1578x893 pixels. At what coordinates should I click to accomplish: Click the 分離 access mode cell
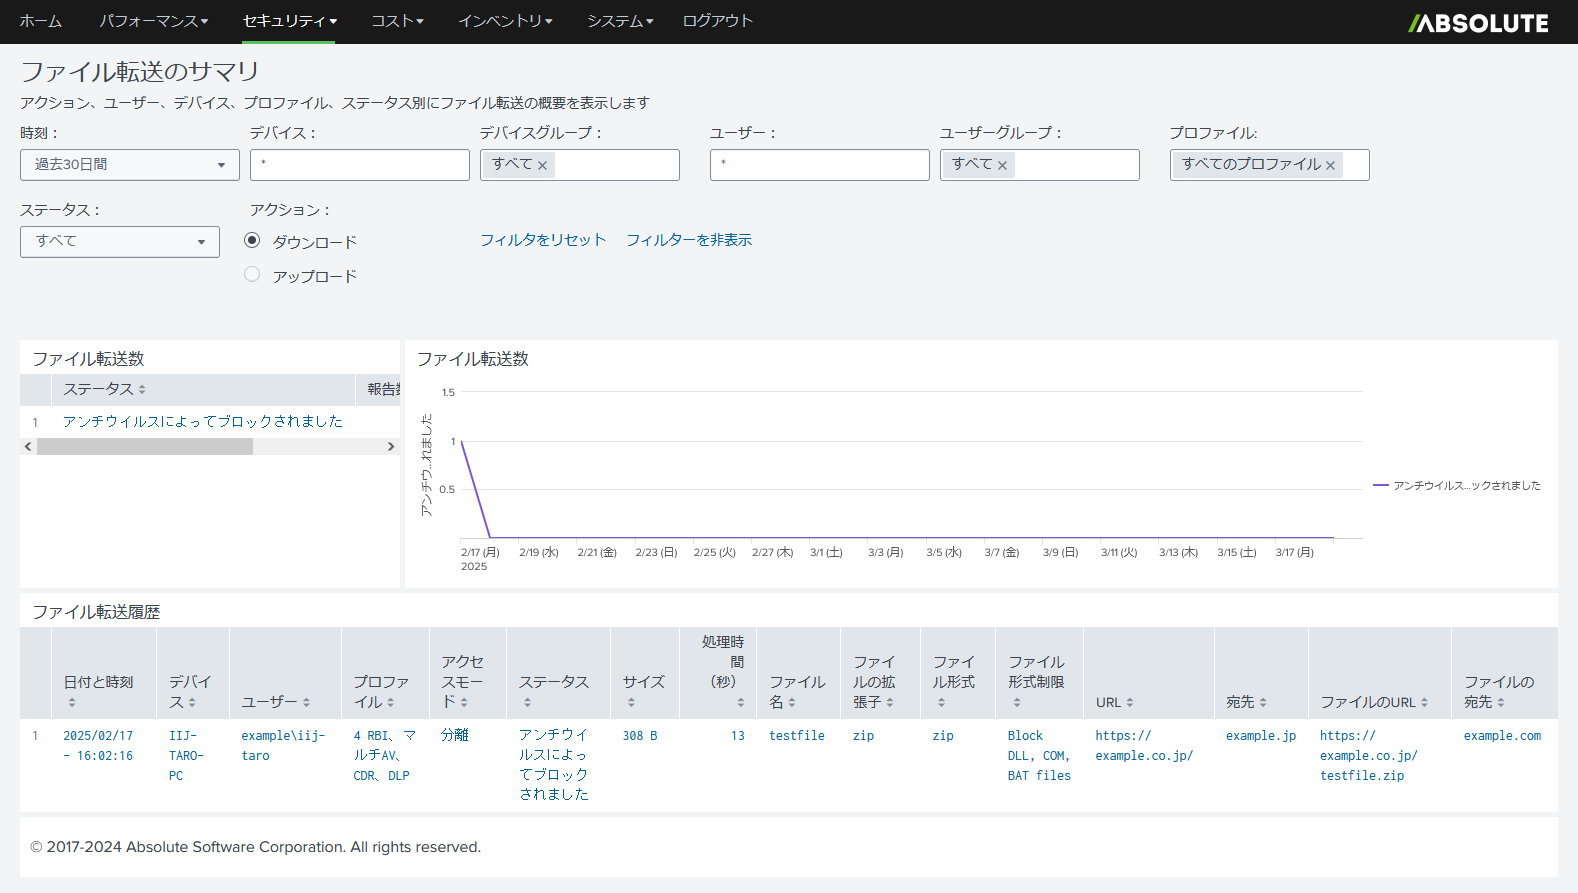pyautogui.click(x=454, y=735)
